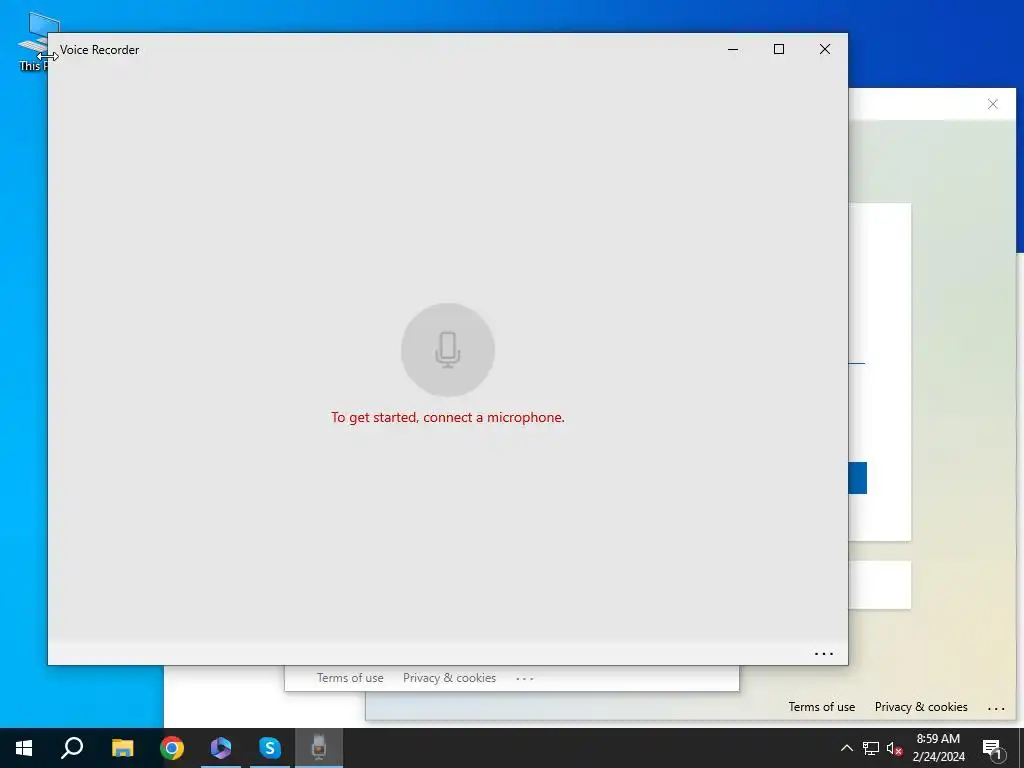
Task: Open the Action Center notifications icon
Action: coord(993,748)
